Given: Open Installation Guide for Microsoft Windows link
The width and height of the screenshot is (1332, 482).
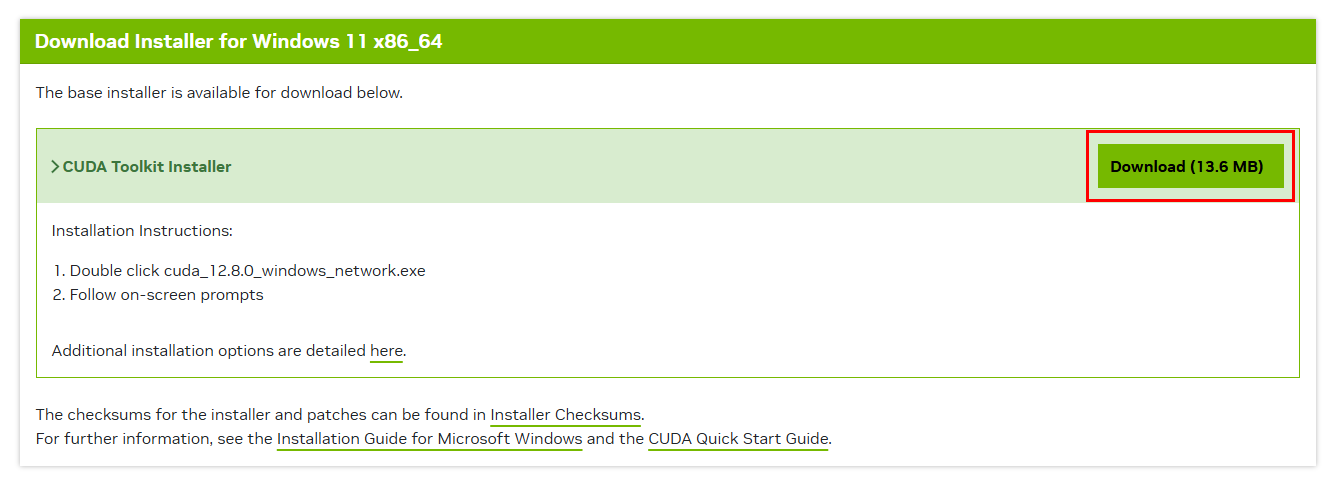Looking at the screenshot, I should click(x=429, y=439).
